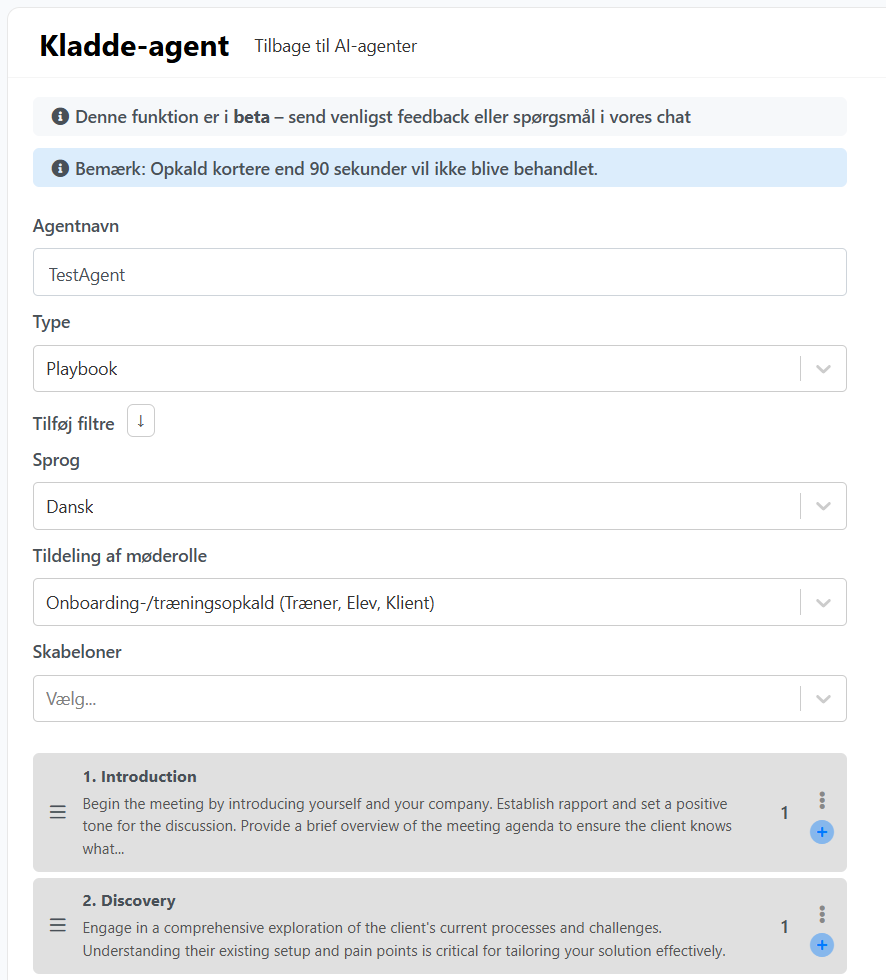Open three-dot menu for Discovery step
Viewport: 886px width, 980px height.
pos(822,914)
